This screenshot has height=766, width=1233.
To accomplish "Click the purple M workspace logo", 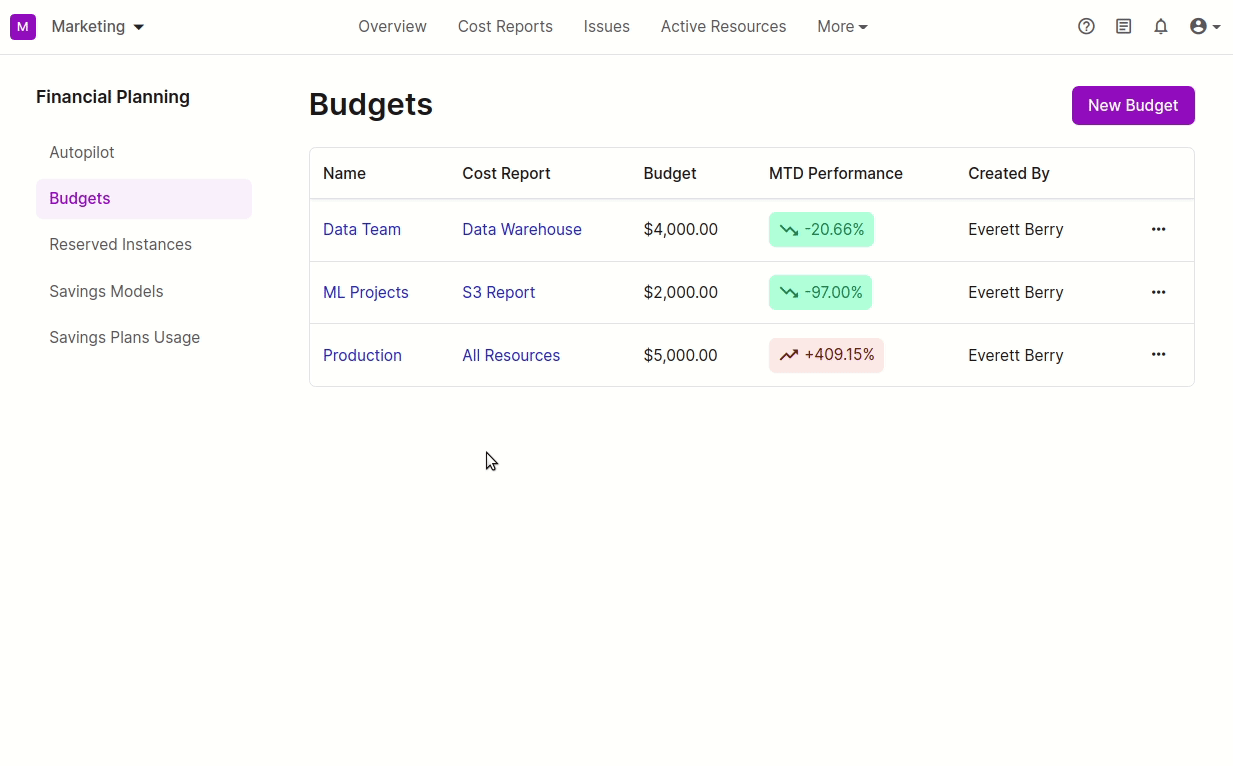I will (x=23, y=27).
